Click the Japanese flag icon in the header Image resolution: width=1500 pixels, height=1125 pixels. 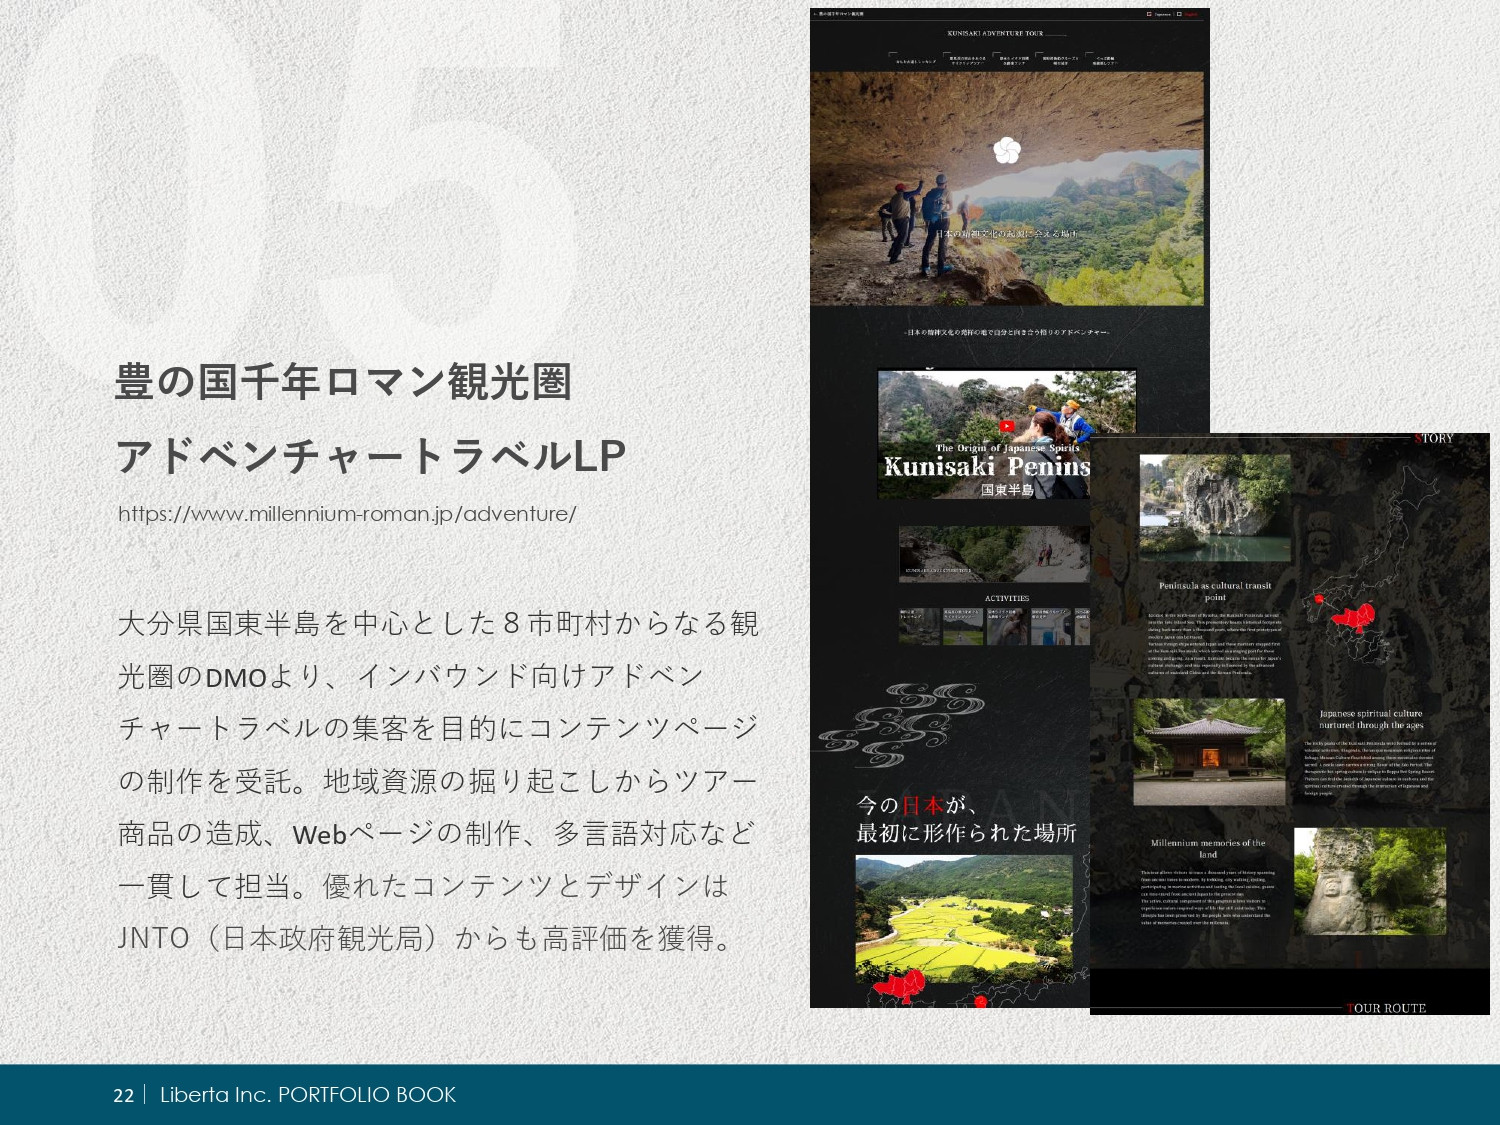pos(1149,15)
